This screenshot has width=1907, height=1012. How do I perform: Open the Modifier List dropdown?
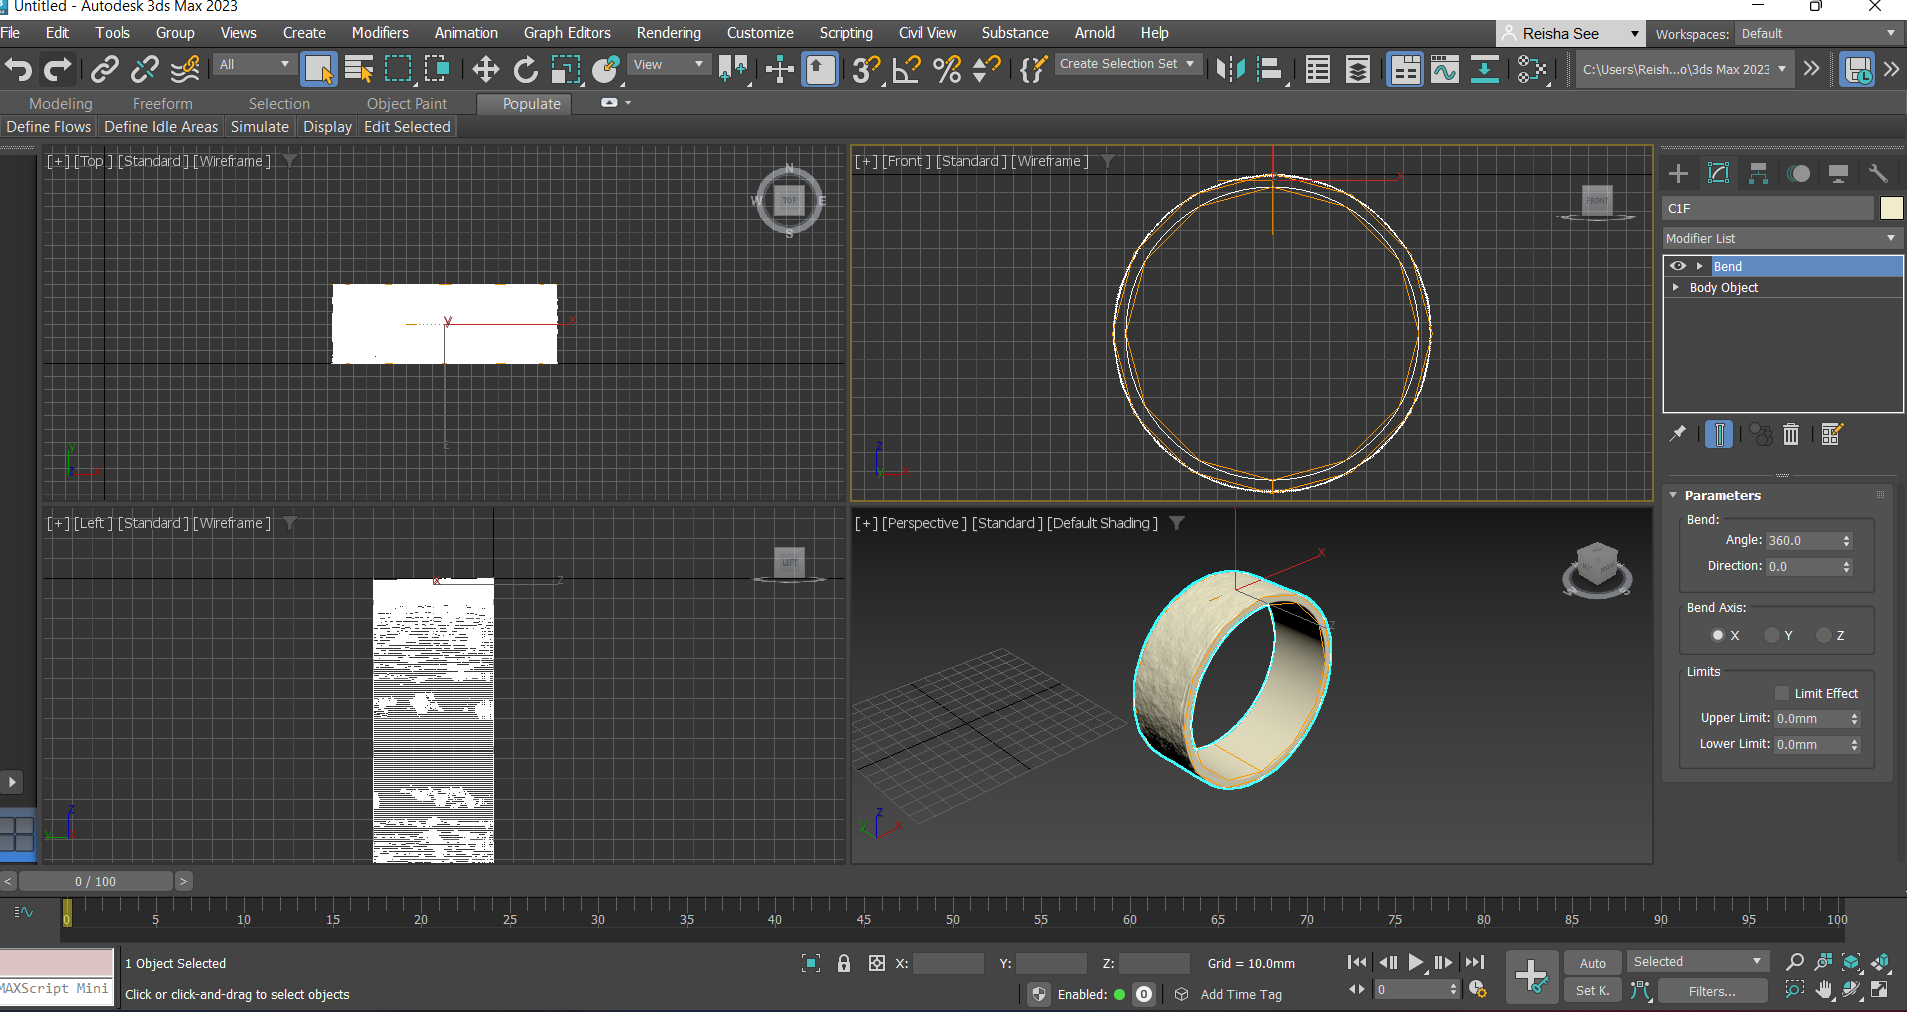pyautogui.click(x=1782, y=238)
